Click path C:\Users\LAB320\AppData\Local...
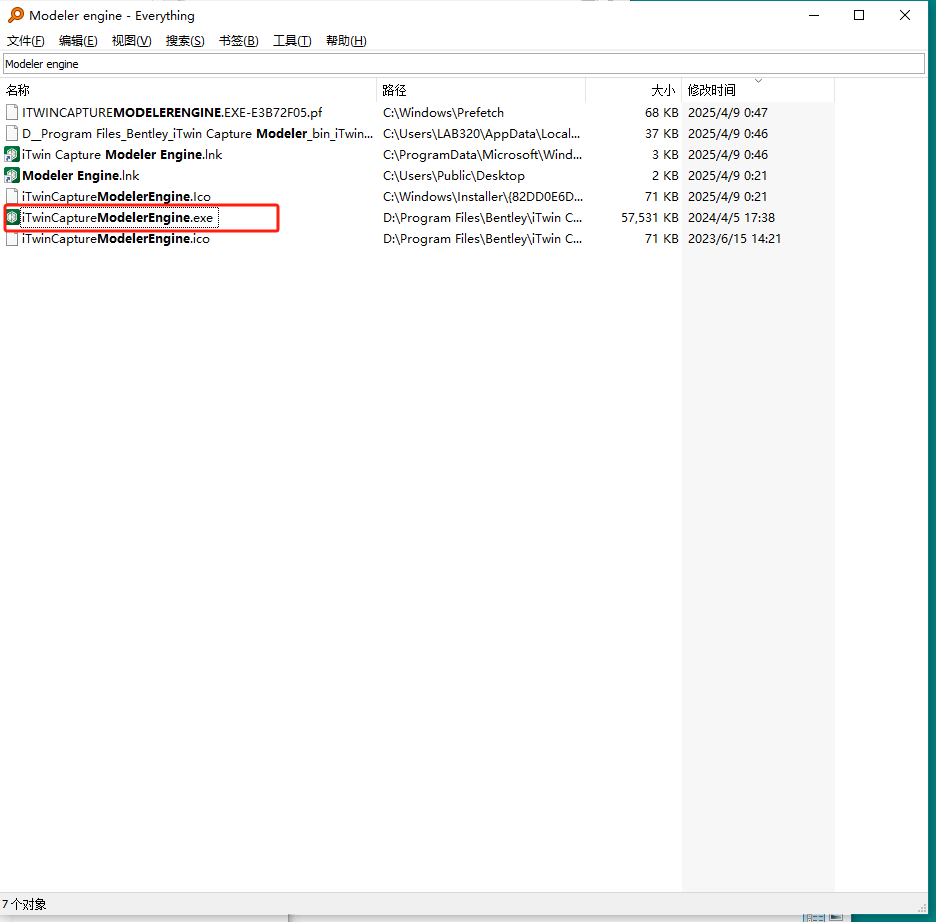 point(482,133)
